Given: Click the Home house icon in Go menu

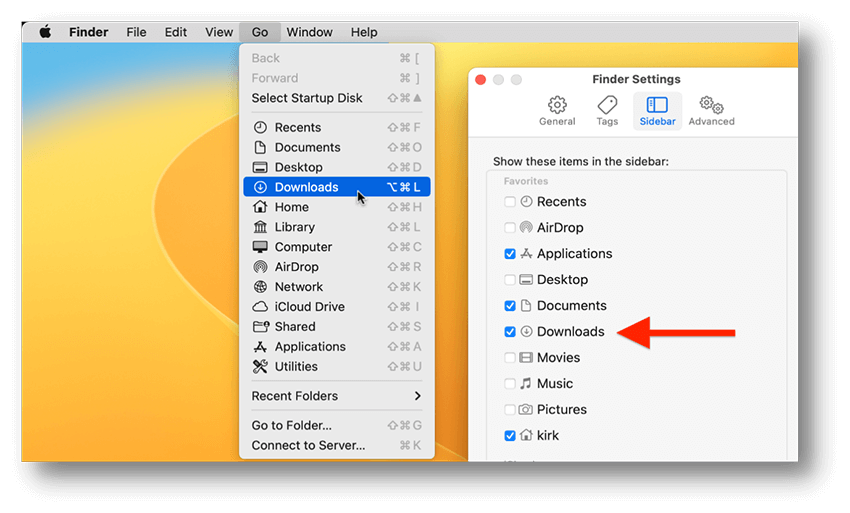Looking at the screenshot, I should pyautogui.click(x=260, y=207).
